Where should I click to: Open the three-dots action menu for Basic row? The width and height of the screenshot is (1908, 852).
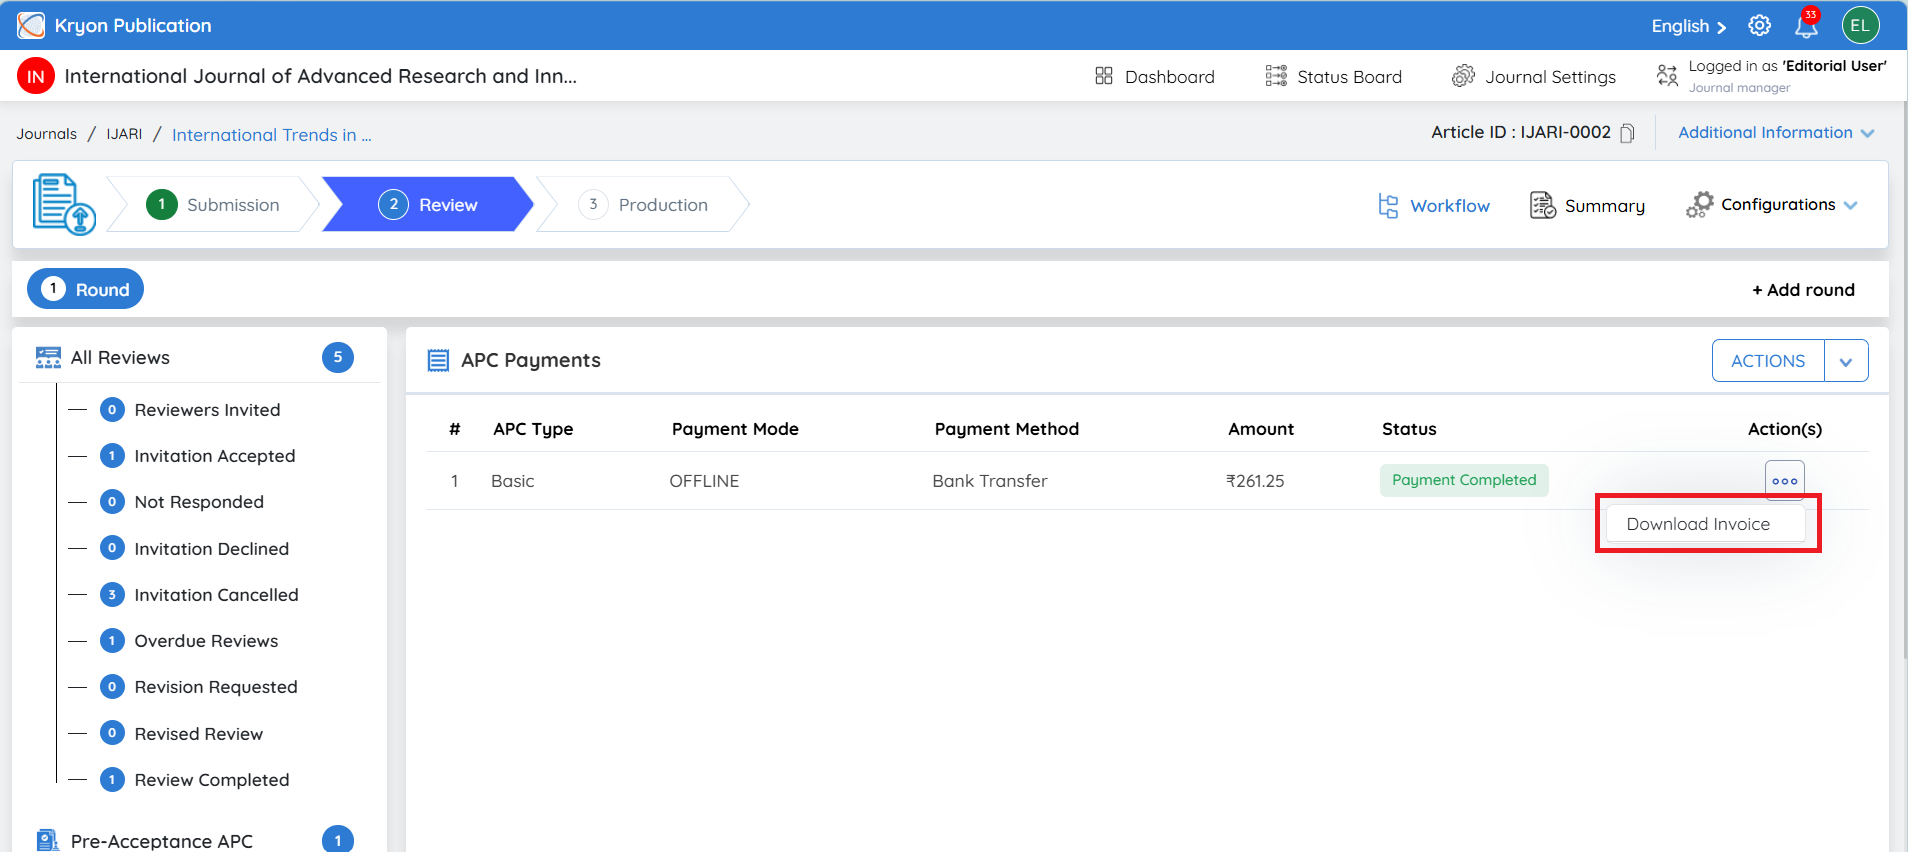[1784, 480]
